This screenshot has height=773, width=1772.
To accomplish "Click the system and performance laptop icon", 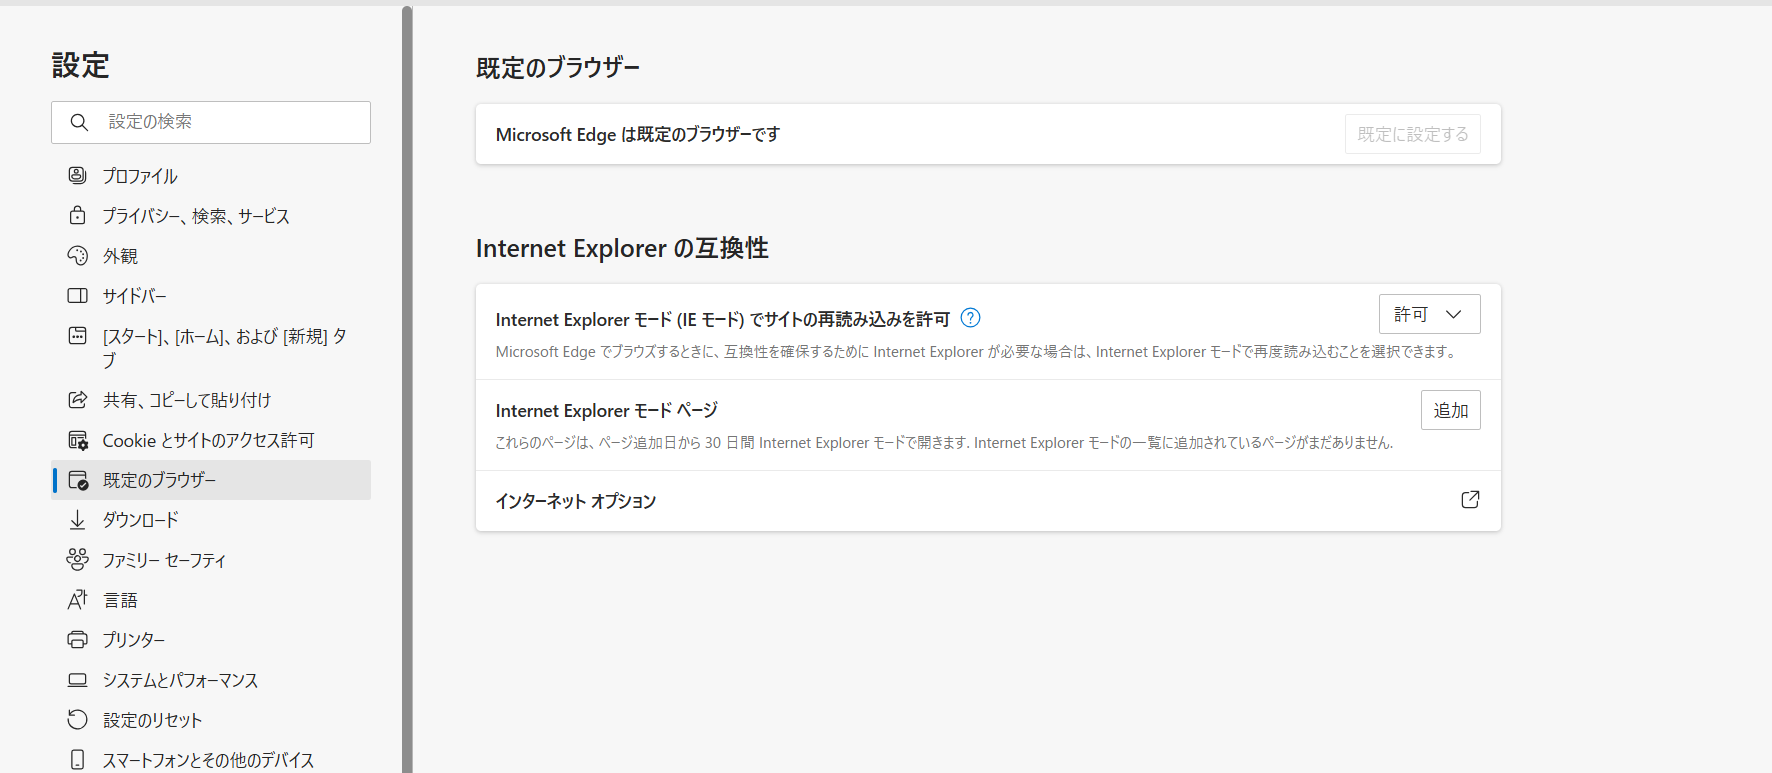I will coord(77,680).
